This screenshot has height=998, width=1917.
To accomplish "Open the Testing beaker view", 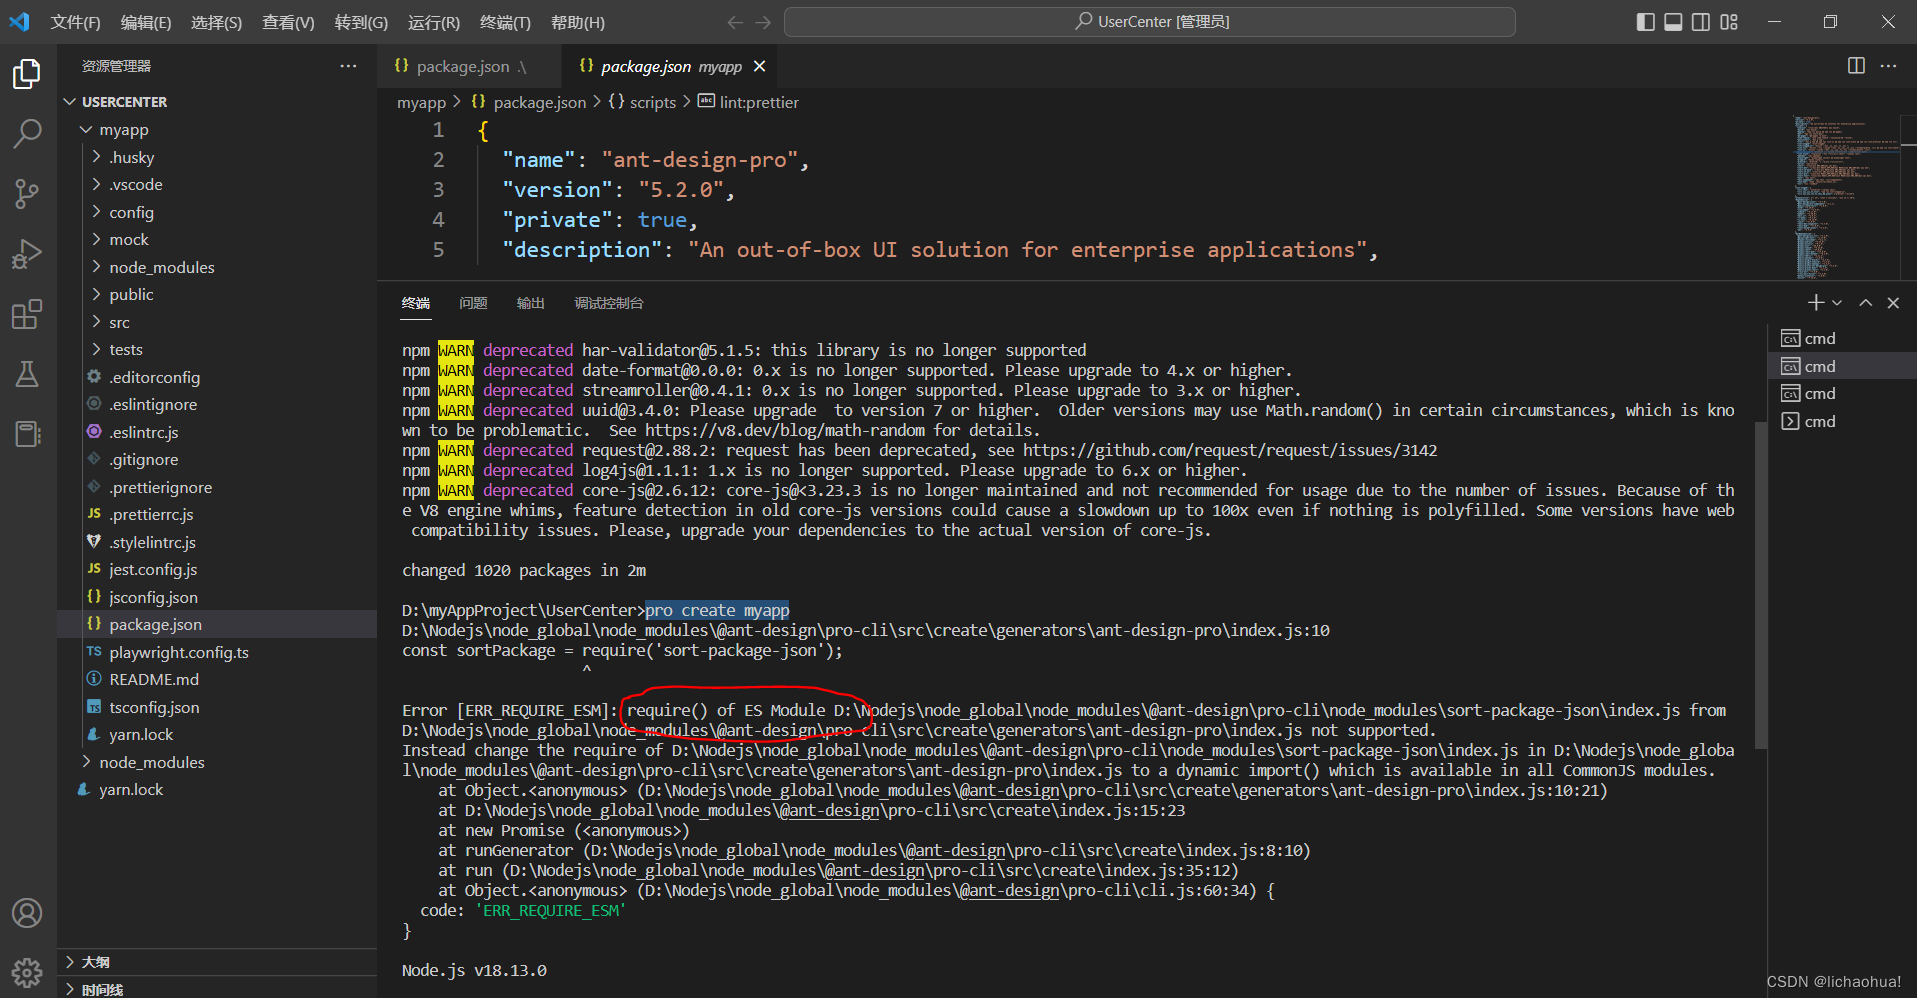I will (27, 374).
